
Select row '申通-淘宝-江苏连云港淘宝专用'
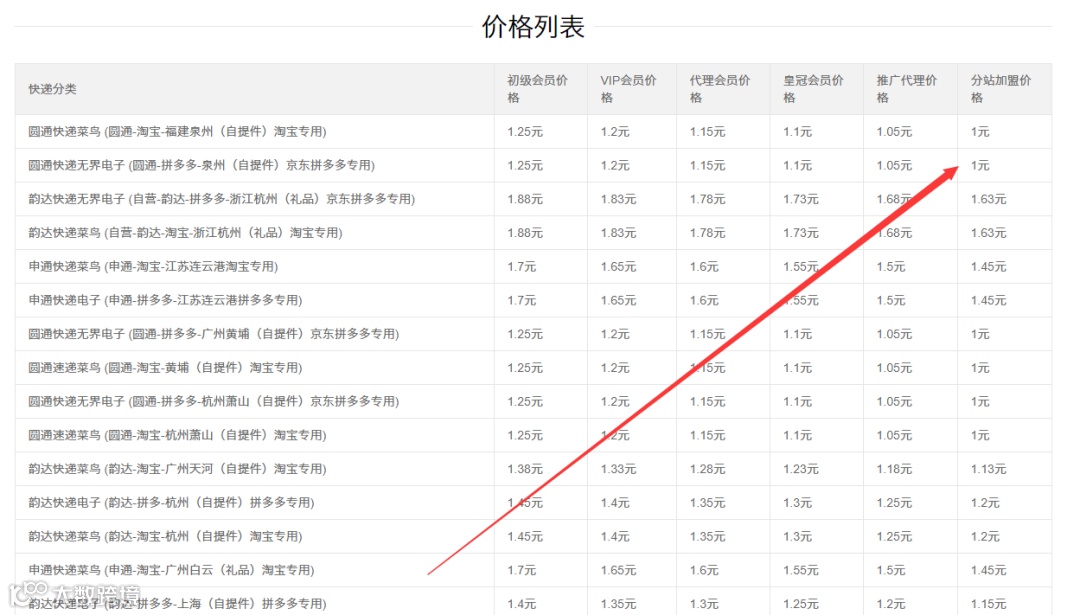533,267
